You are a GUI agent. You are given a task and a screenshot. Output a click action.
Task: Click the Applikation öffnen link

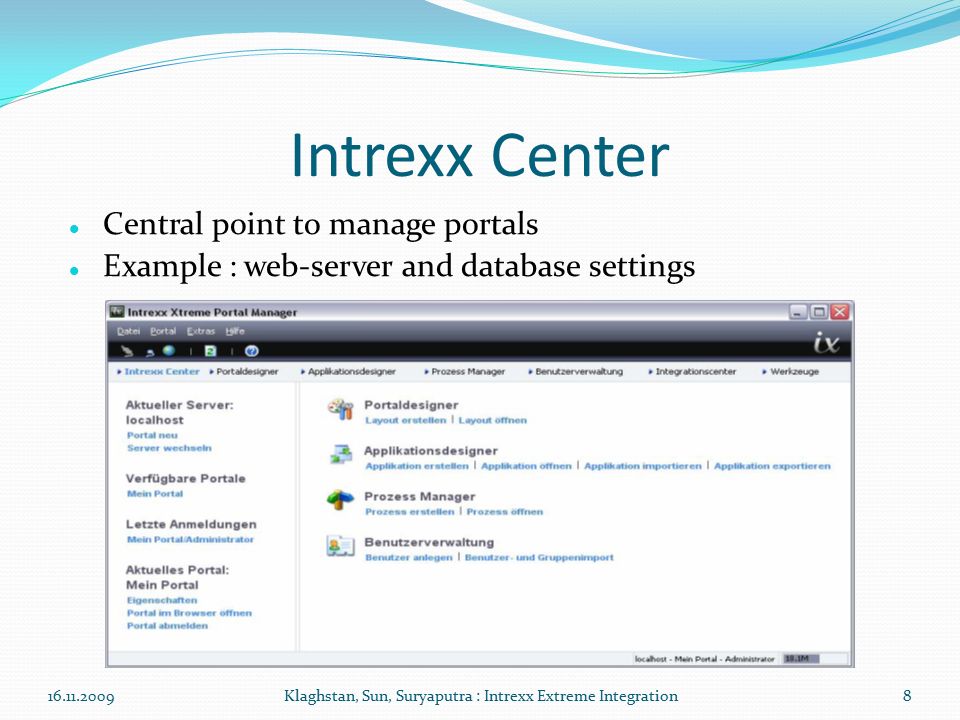click(527, 467)
